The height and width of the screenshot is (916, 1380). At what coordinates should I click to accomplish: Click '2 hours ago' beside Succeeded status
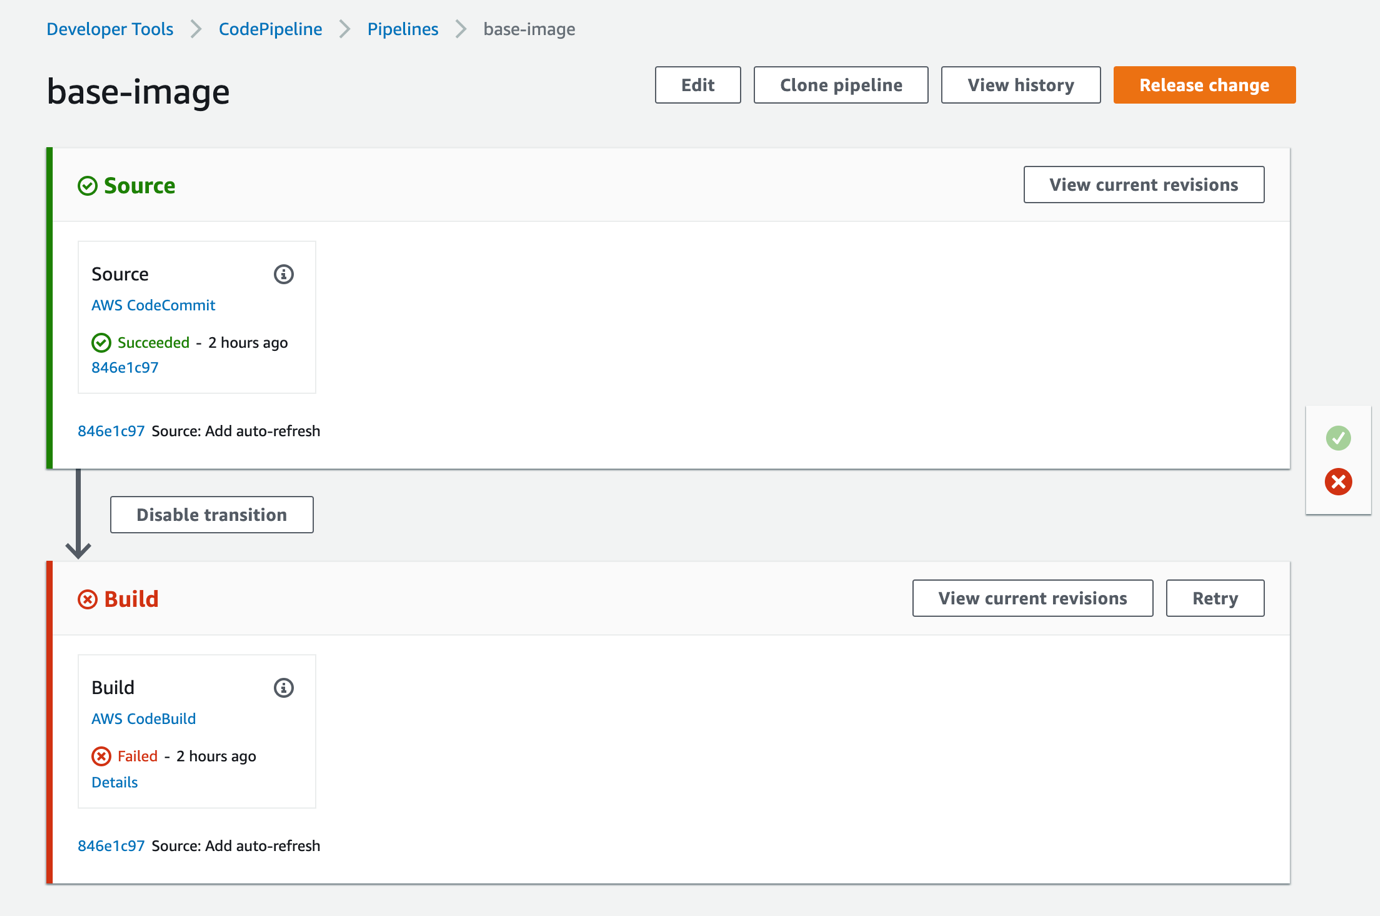(248, 343)
